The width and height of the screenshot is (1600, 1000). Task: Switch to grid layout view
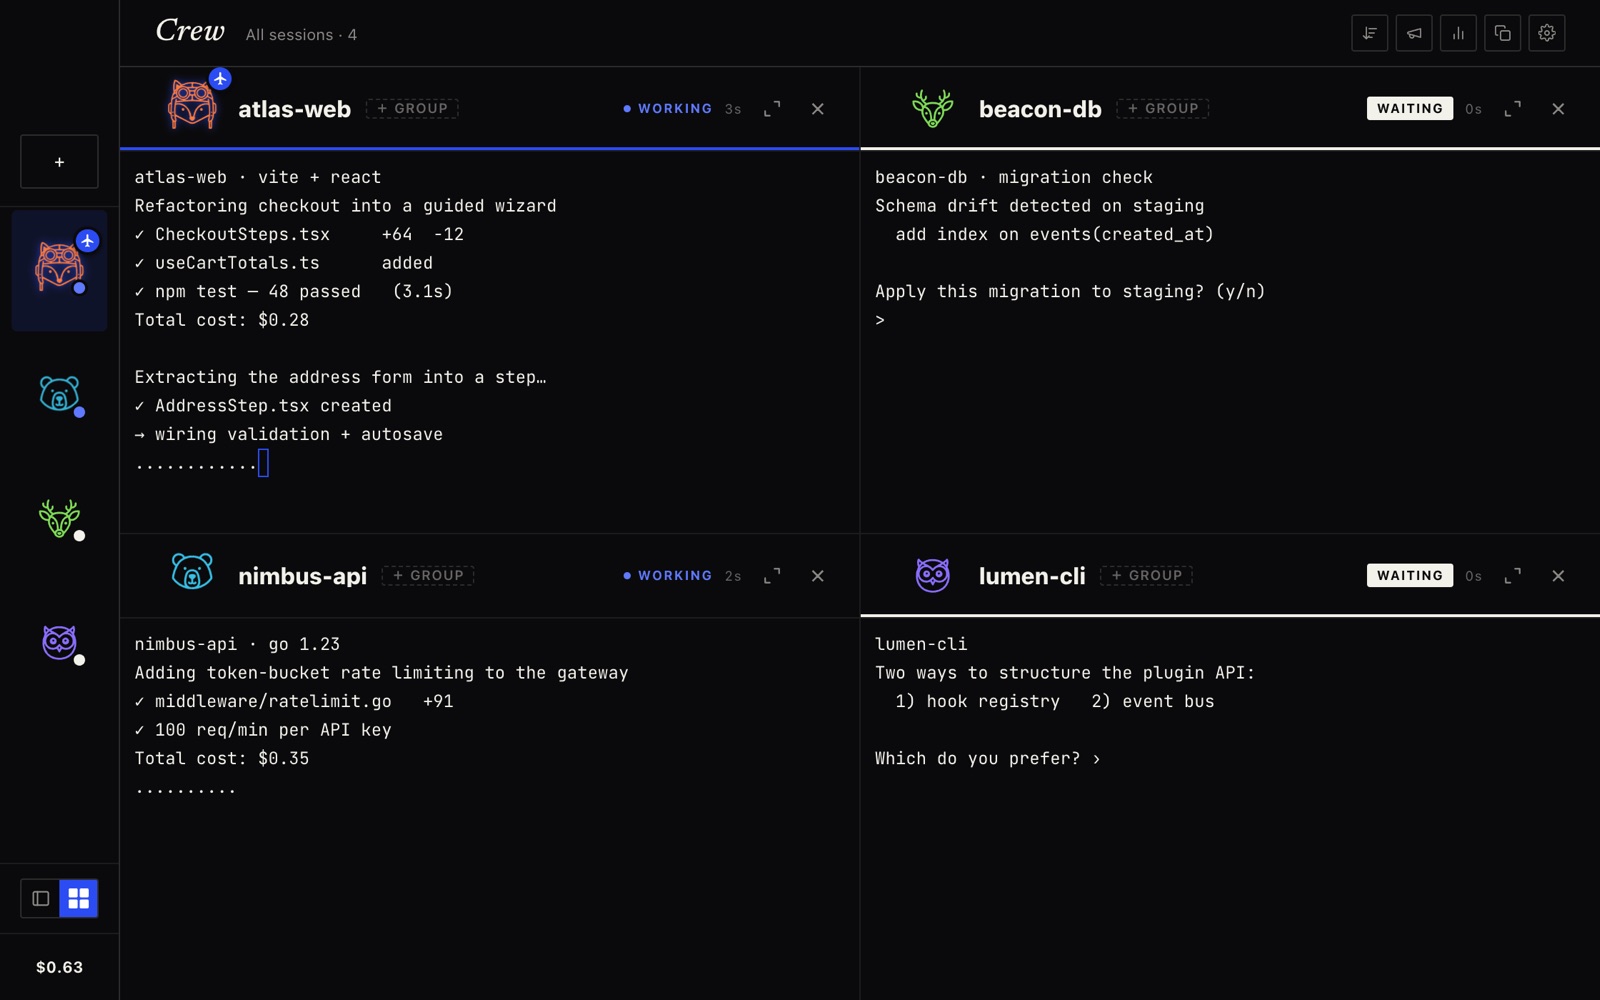pyautogui.click(x=78, y=898)
